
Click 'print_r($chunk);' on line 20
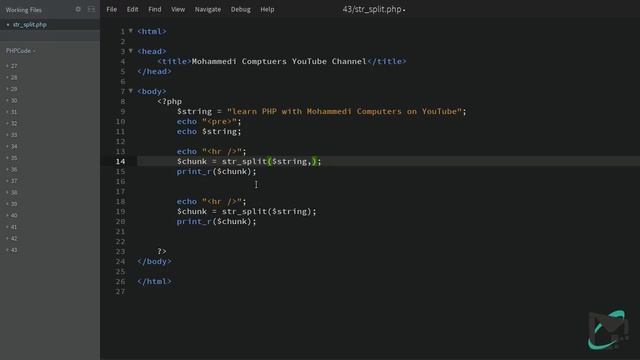[216, 222]
